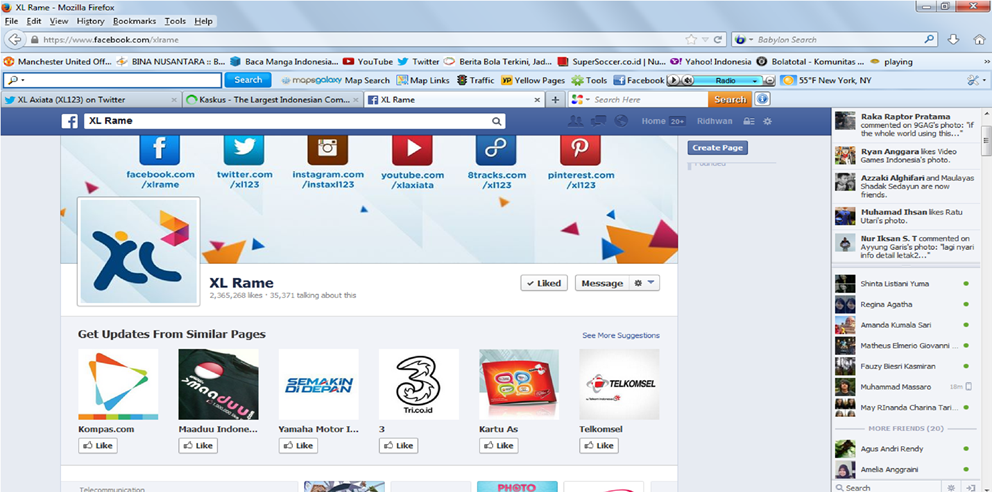This screenshot has height=492, width=992.
Task: Switch to the Kaskus tab
Action: click(272, 100)
